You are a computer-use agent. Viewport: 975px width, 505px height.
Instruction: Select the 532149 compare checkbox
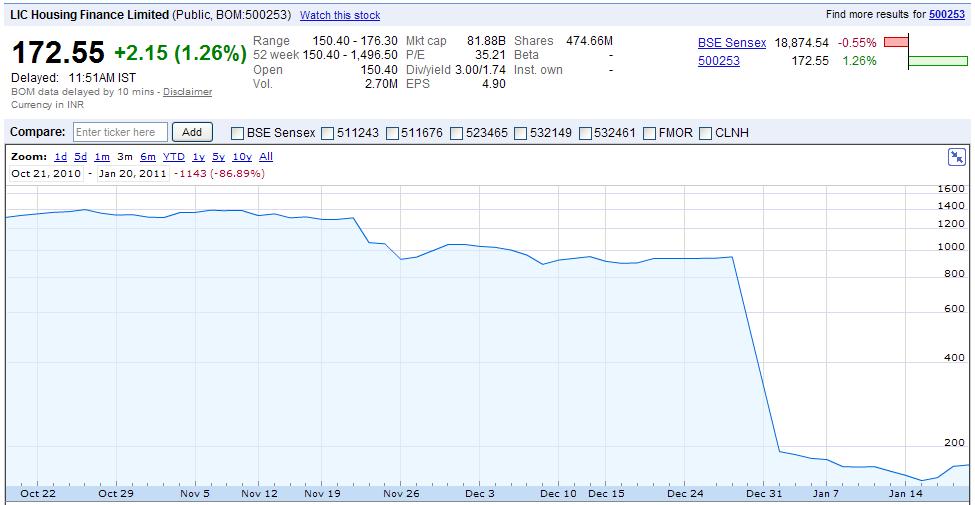(520, 132)
